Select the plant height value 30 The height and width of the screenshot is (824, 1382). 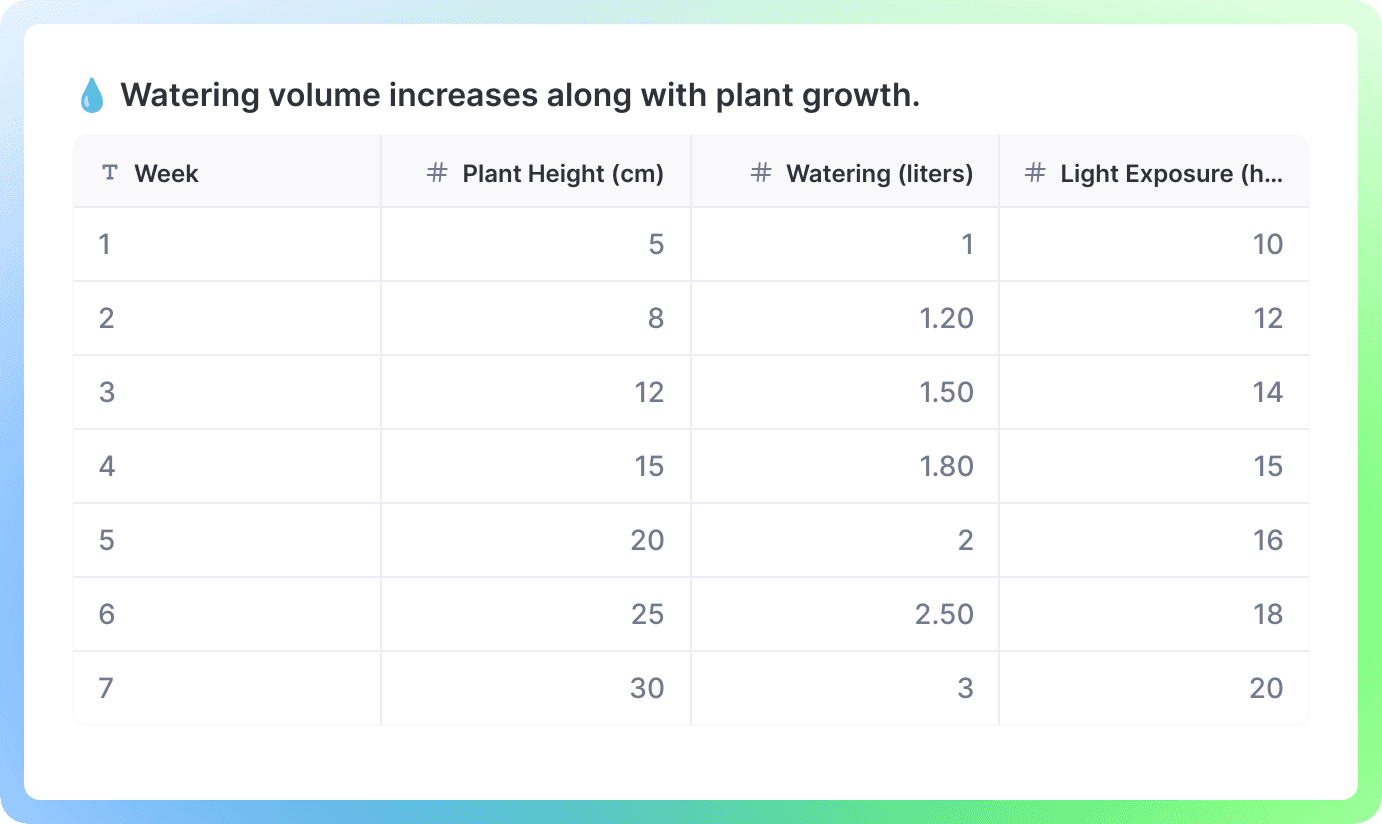[648, 688]
